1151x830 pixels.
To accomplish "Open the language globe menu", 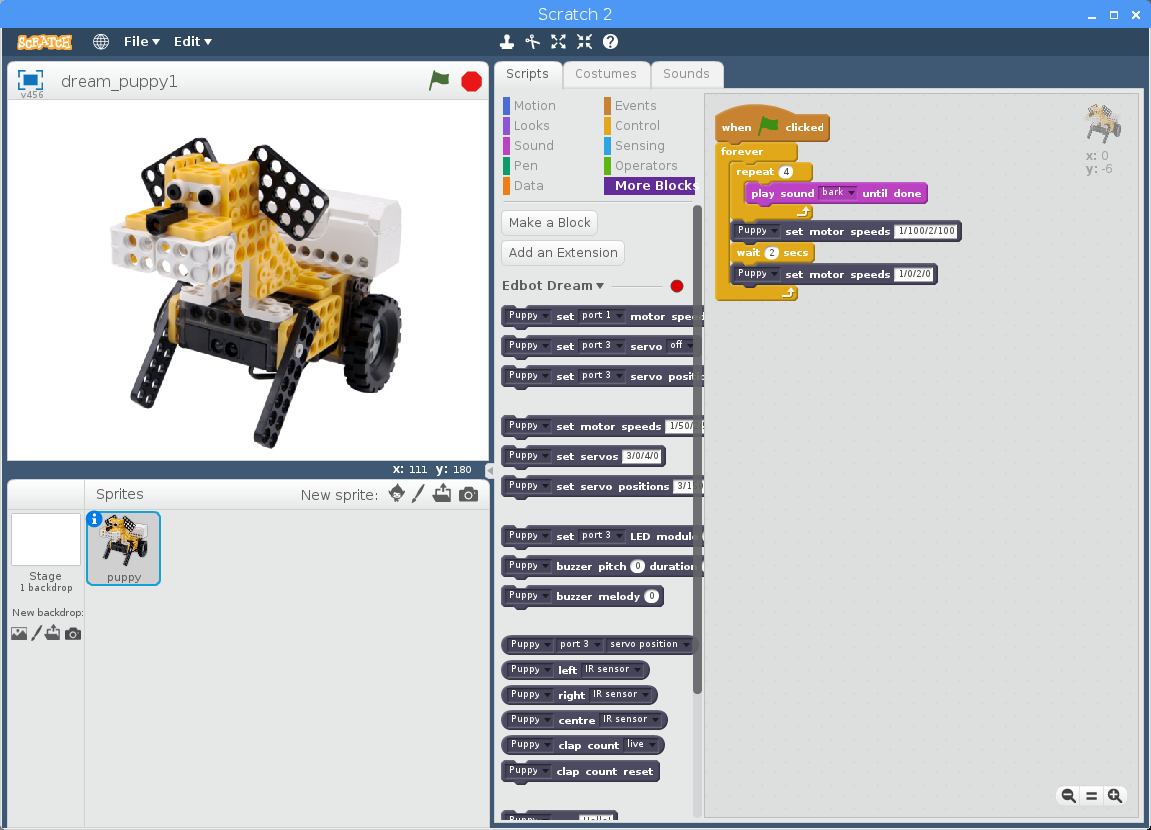I will (x=101, y=42).
